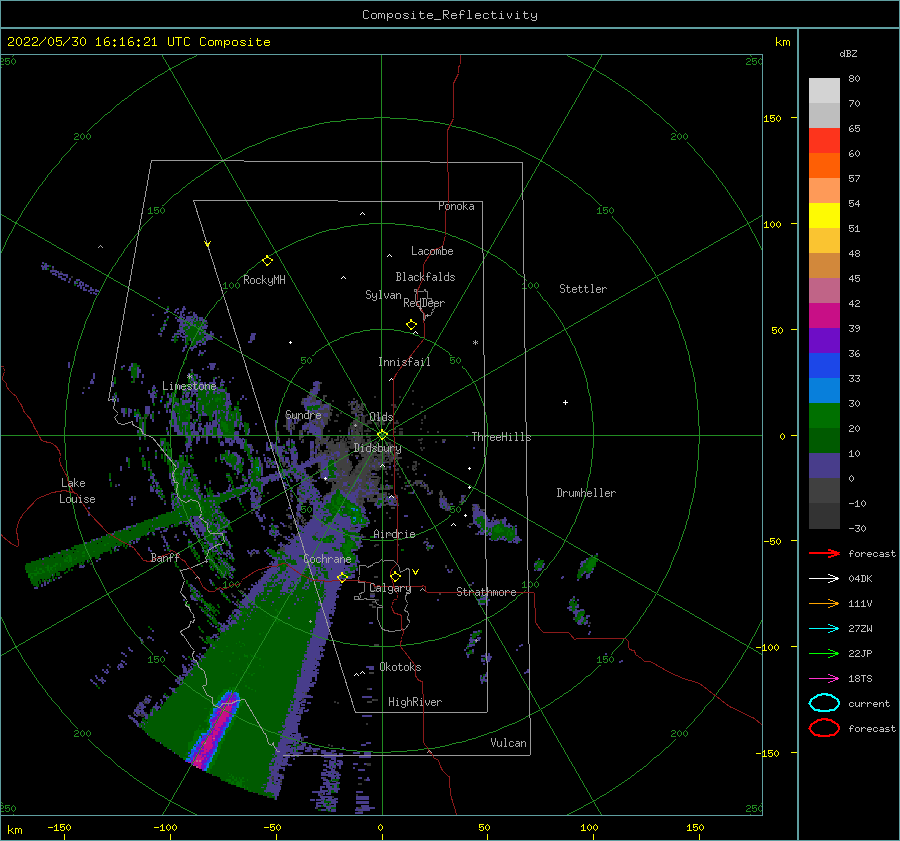Screen dimensions: 900x841
Task: Click the yellow radar site diamond at Olds
Action: point(382,435)
